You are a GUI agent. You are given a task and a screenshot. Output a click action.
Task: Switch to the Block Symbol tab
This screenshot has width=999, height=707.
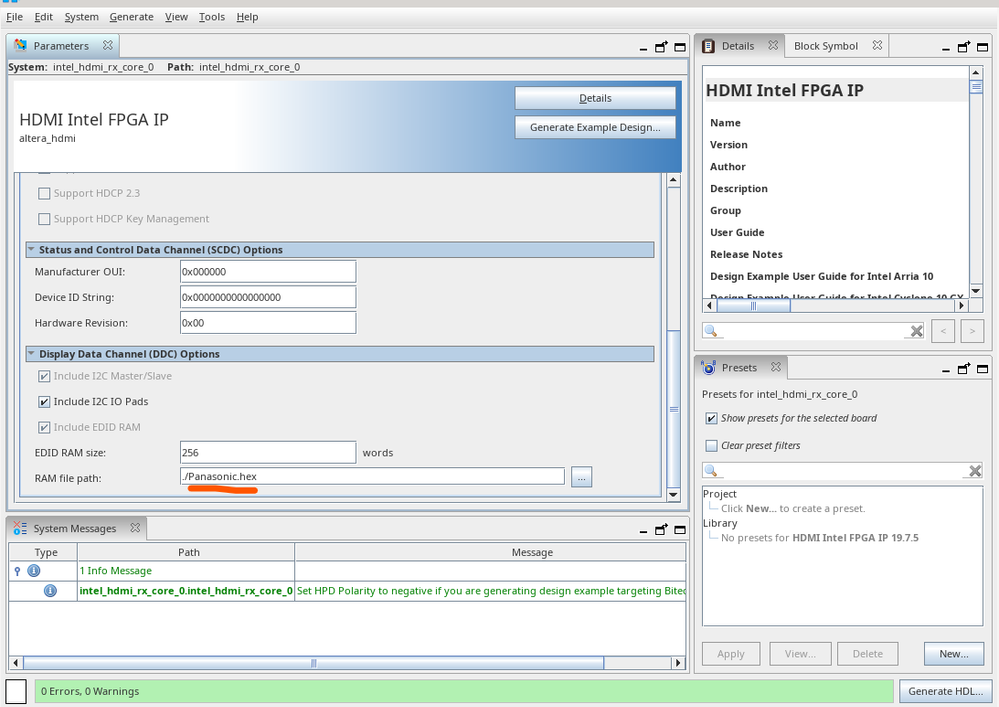(825, 46)
